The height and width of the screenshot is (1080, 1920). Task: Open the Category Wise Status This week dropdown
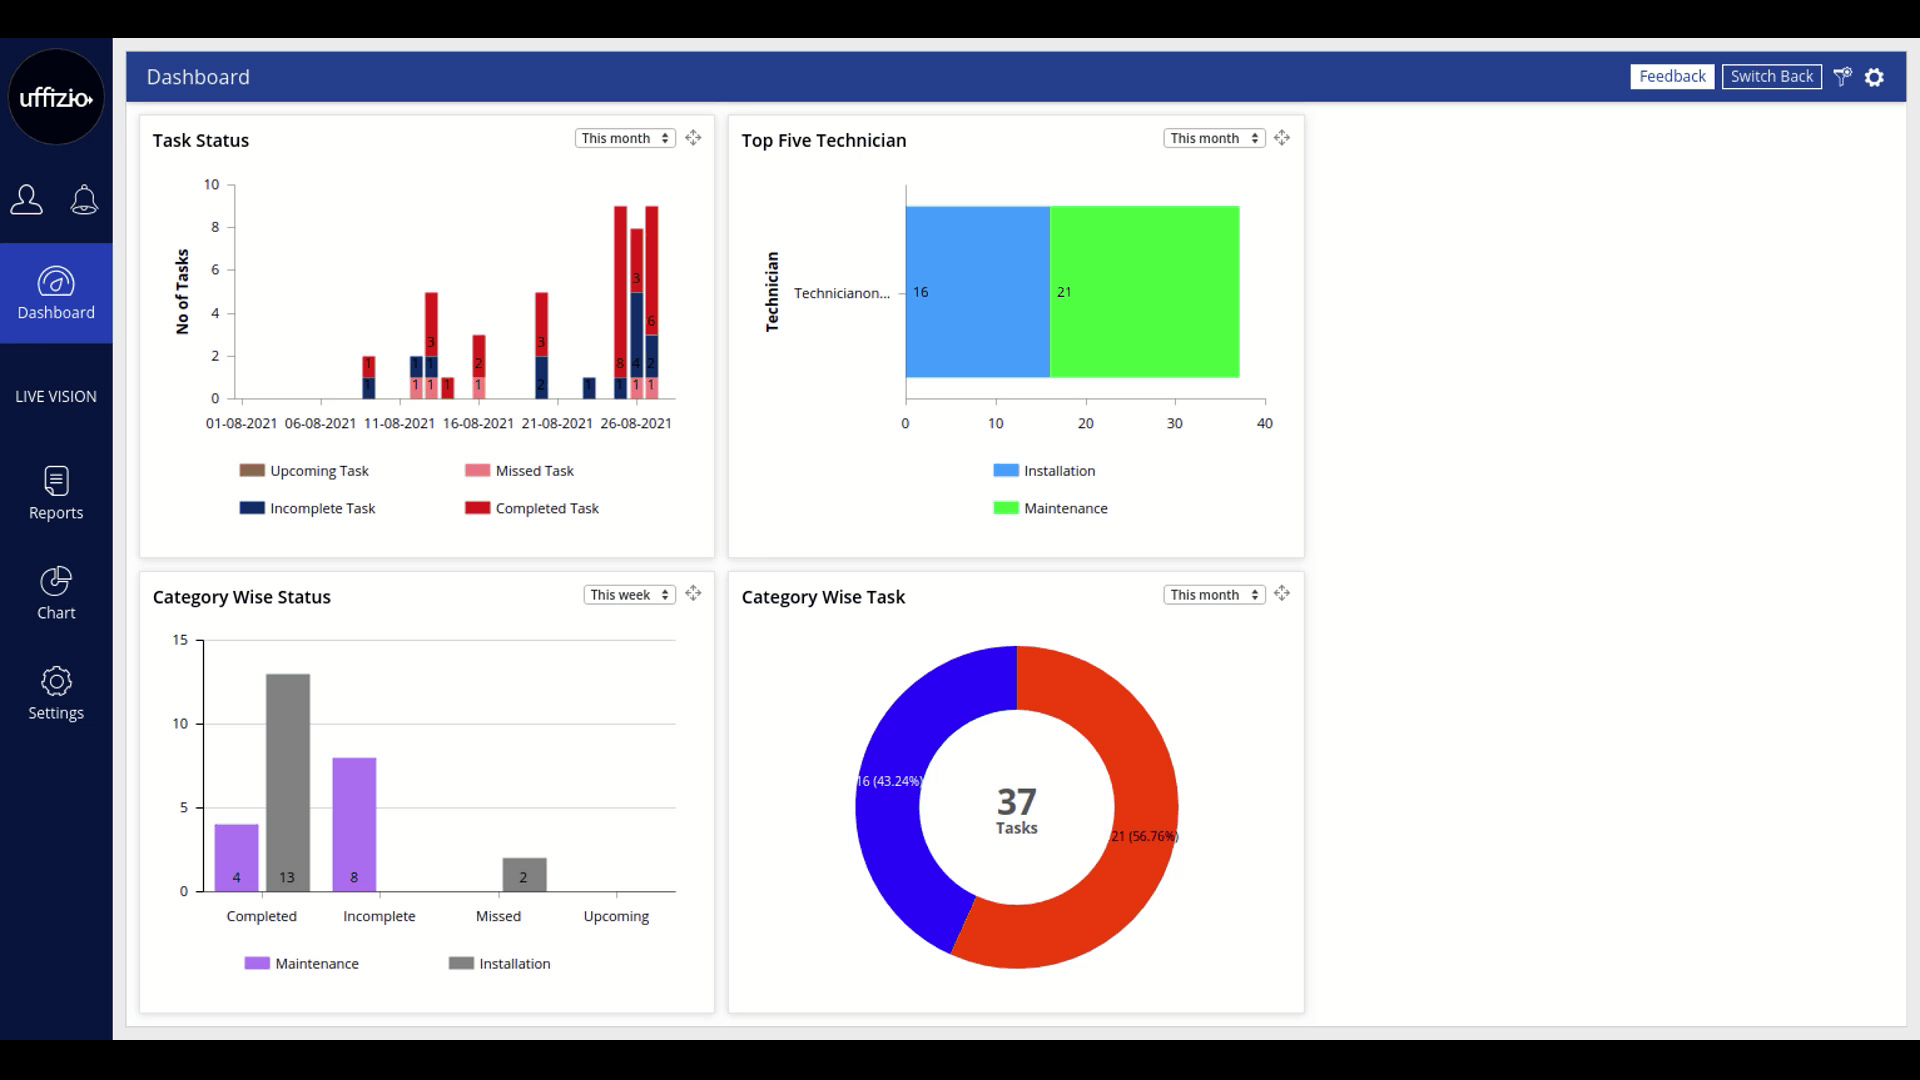point(629,595)
